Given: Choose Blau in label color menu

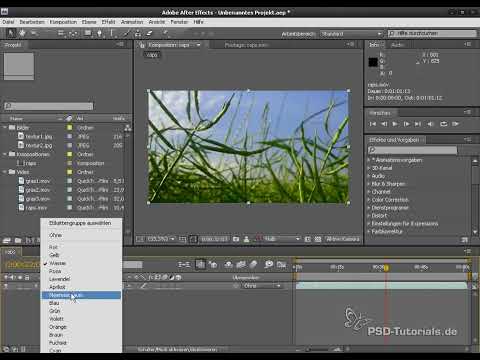Looking at the screenshot, I should click(81, 303).
